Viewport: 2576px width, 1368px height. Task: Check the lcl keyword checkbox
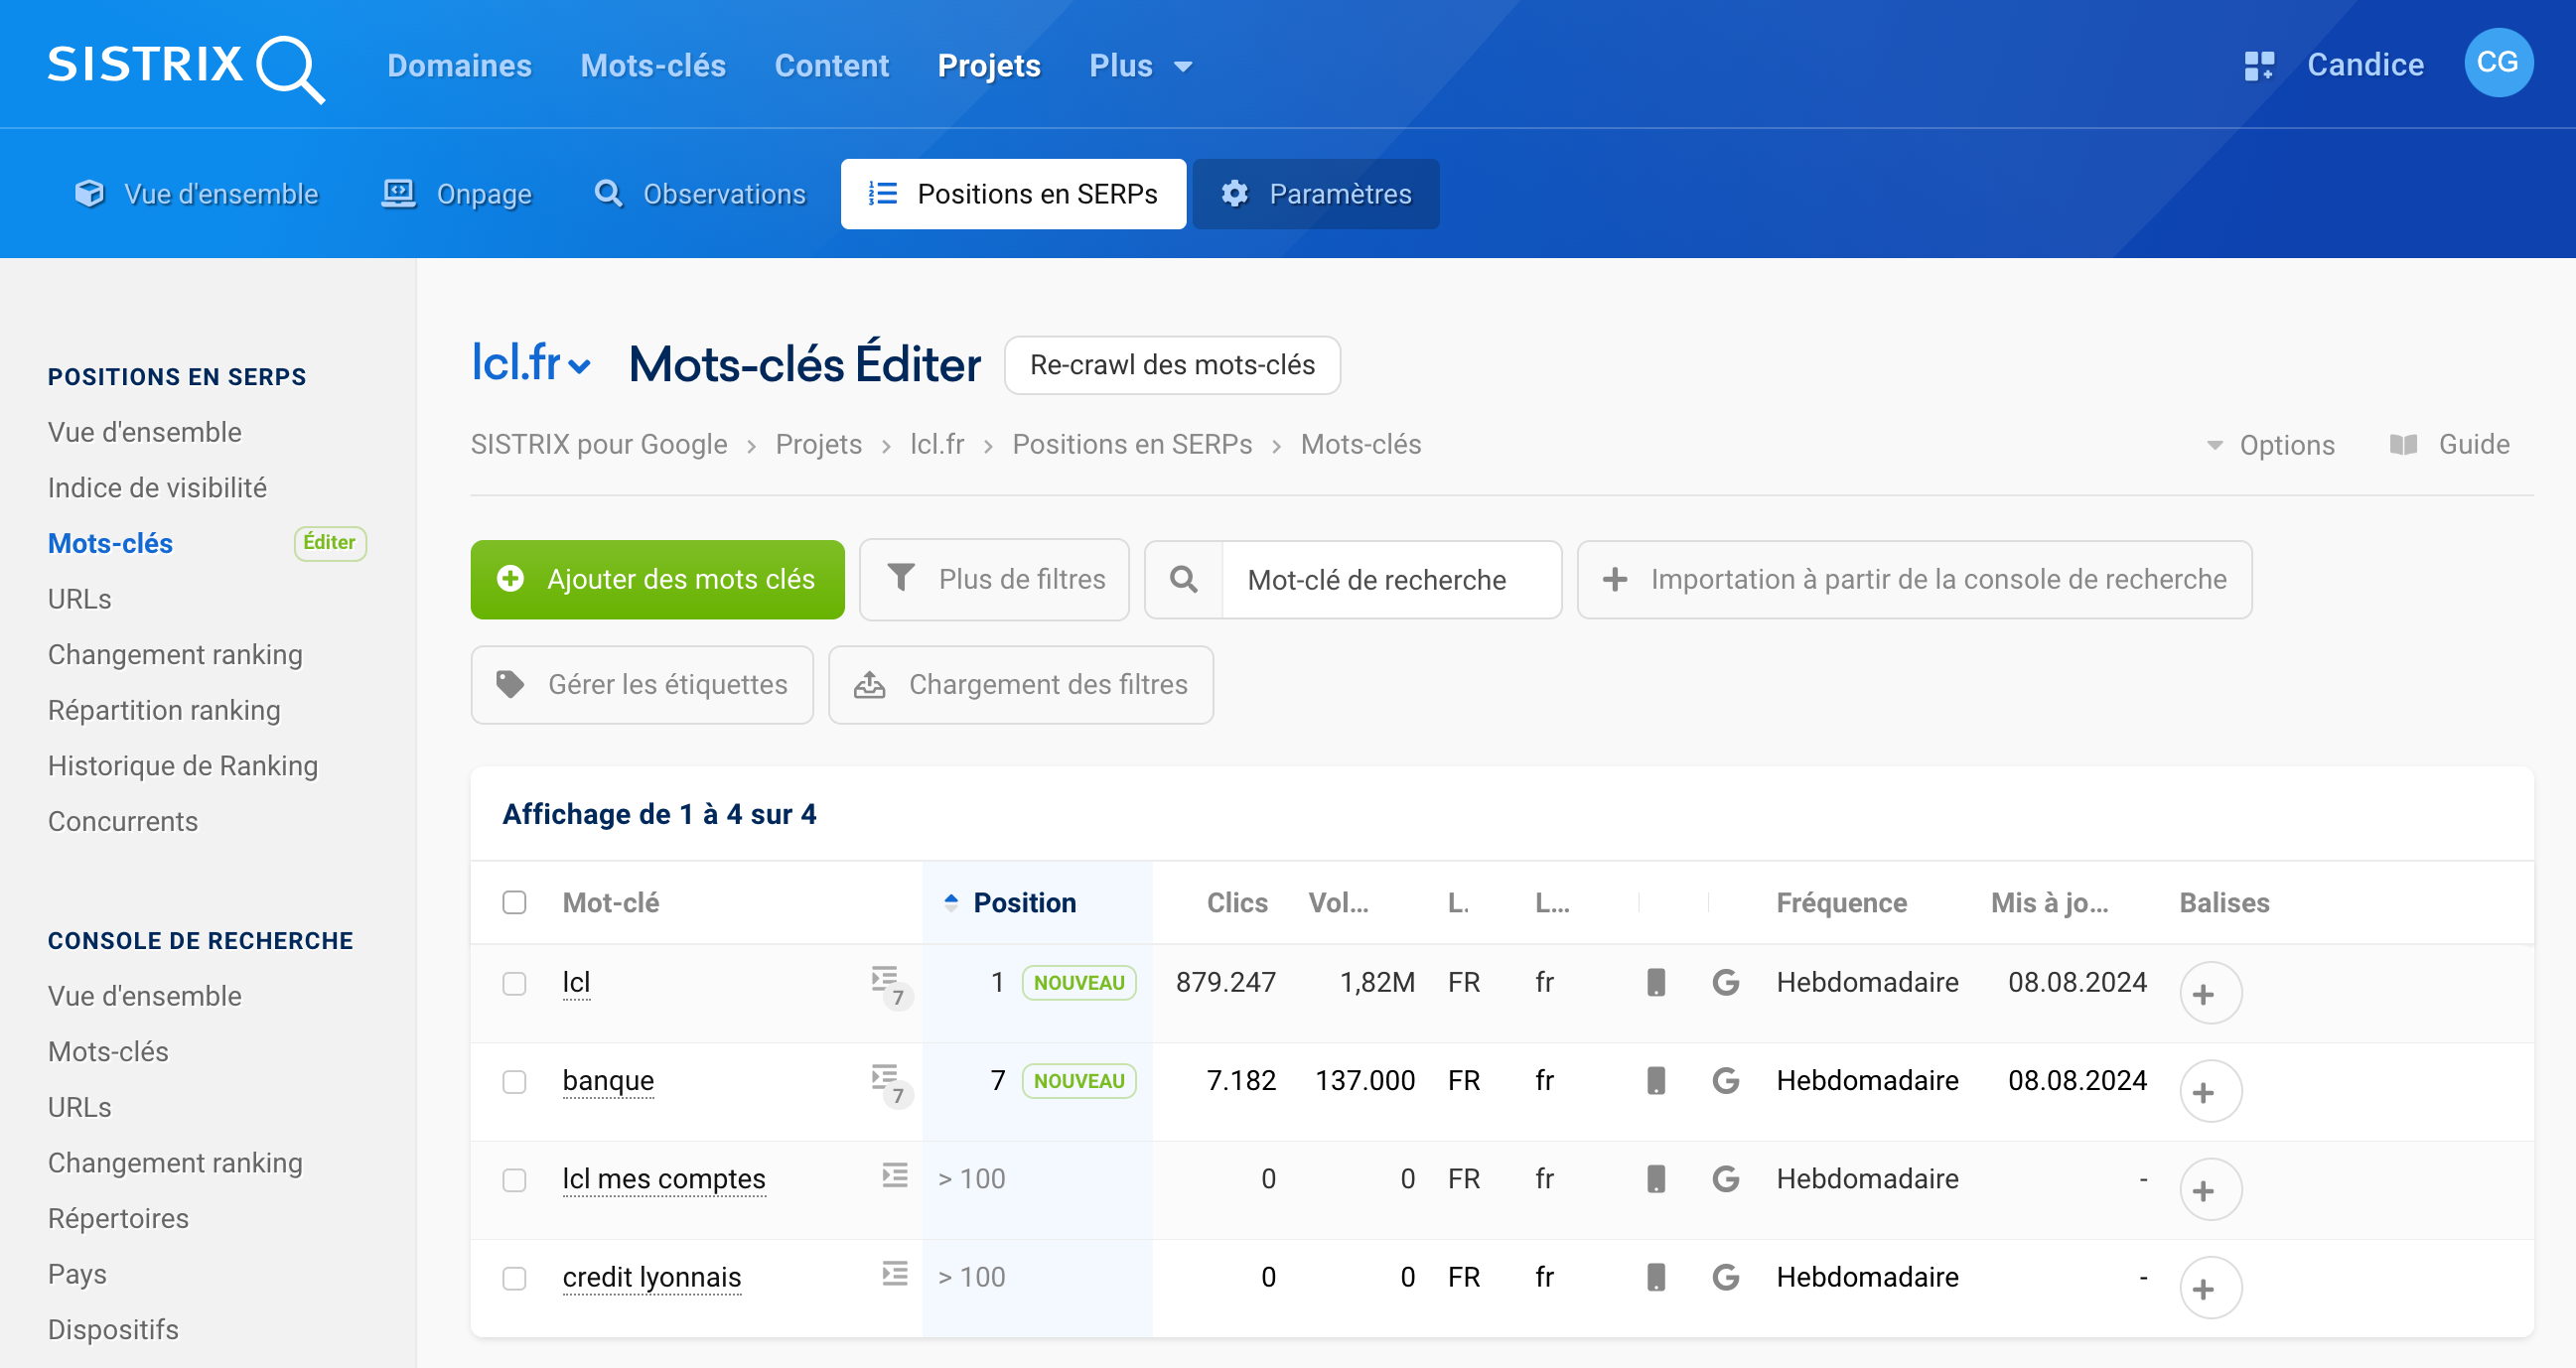[514, 983]
